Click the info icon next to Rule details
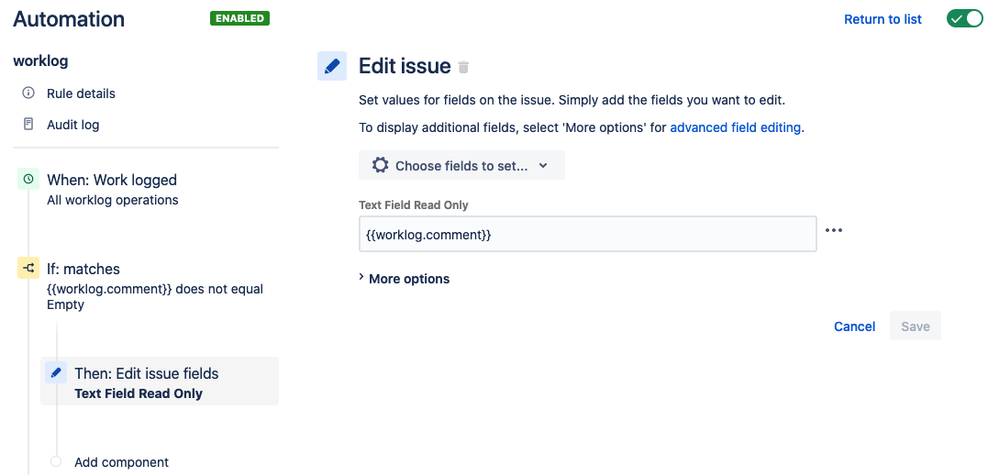 click(28, 93)
